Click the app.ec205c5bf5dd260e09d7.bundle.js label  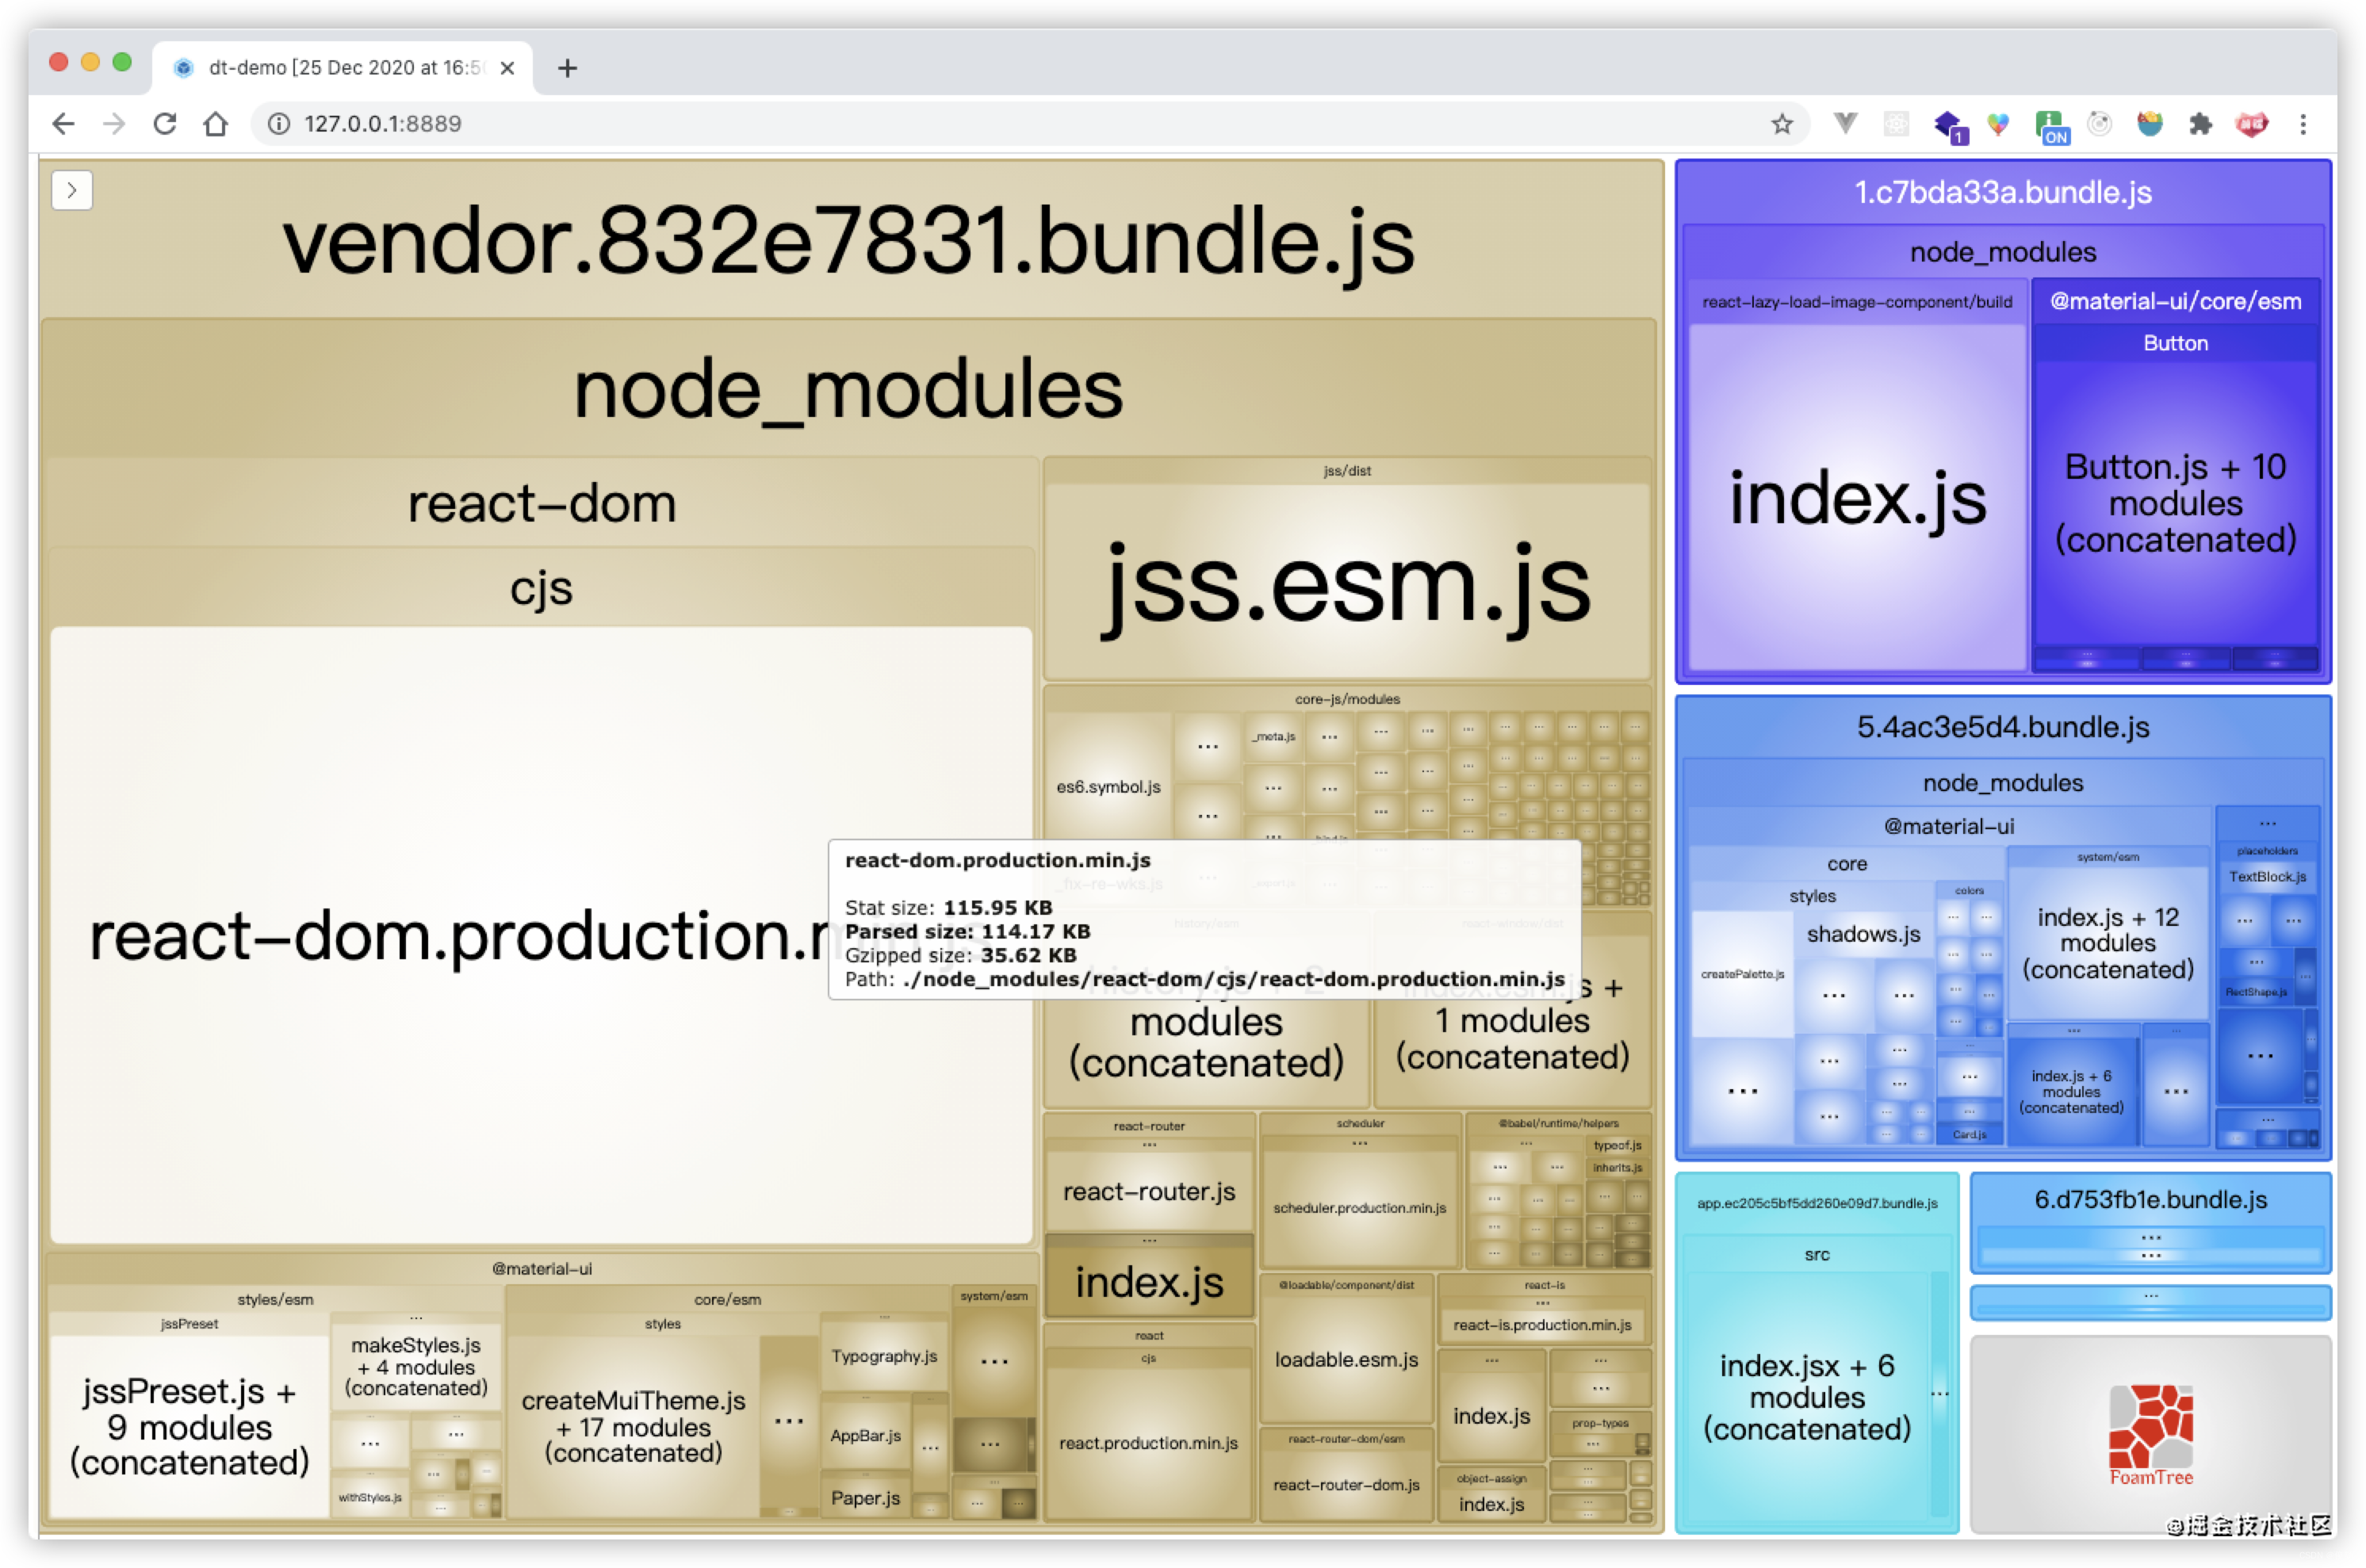pos(1816,1203)
